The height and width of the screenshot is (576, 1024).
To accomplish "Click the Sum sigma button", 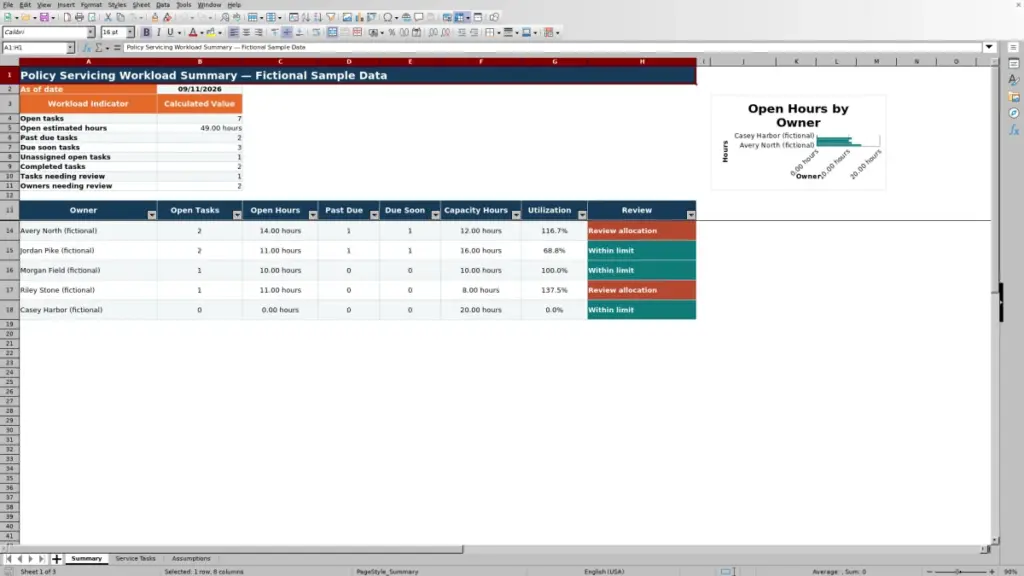I will click(99, 48).
